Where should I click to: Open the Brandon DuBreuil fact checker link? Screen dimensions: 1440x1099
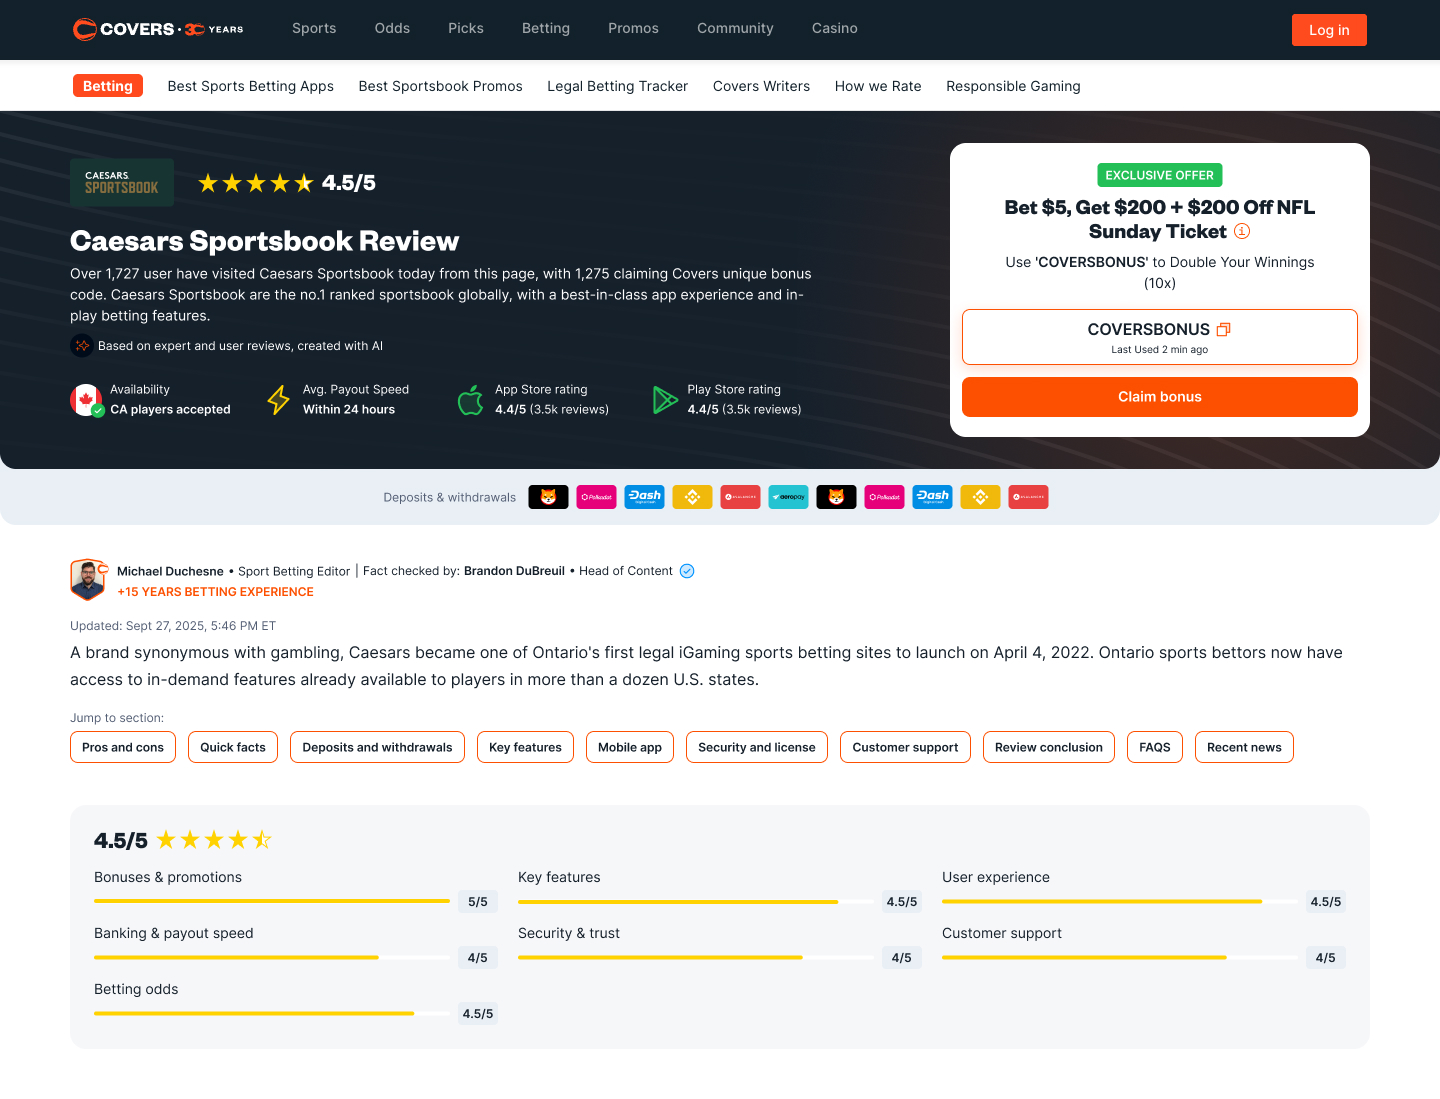pos(514,571)
